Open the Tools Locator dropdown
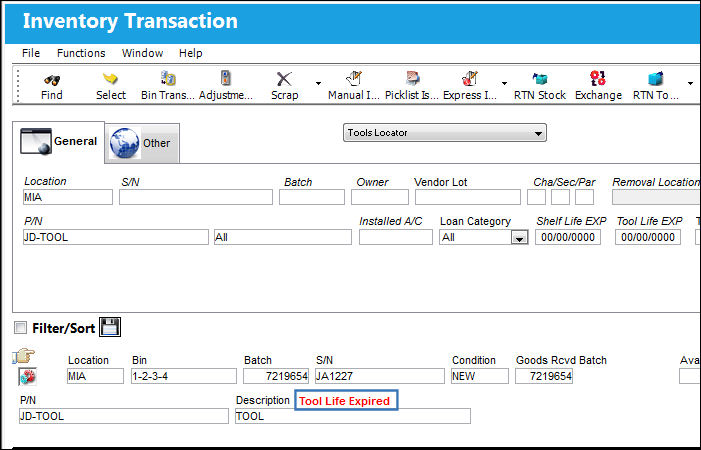 444,133
